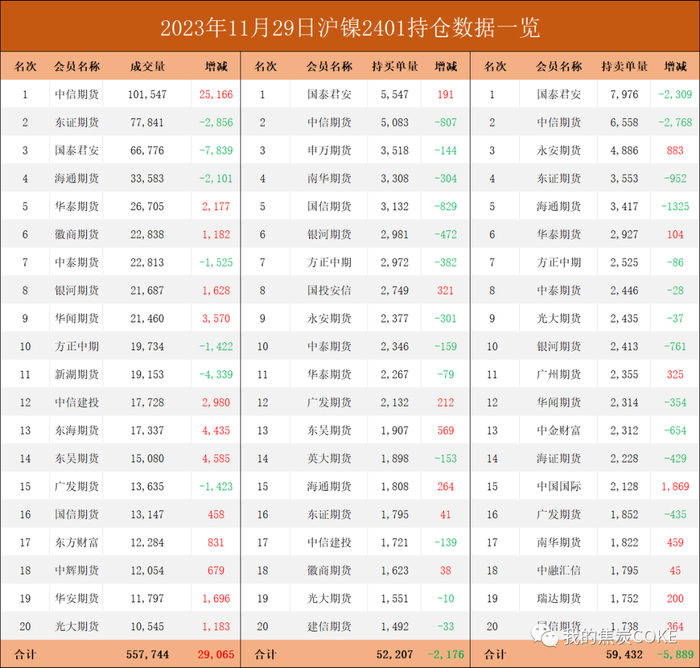
Task: Click the red change value '569'
Action: pos(446,431)
